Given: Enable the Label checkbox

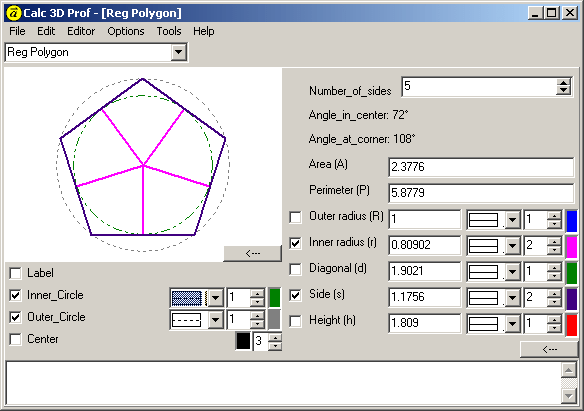Looking at the screenshot, I should [15, 273].
